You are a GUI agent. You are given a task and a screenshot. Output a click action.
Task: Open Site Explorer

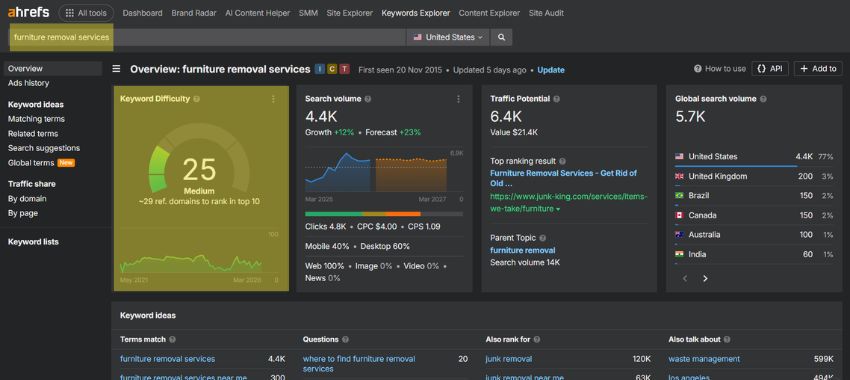(349, 13)
